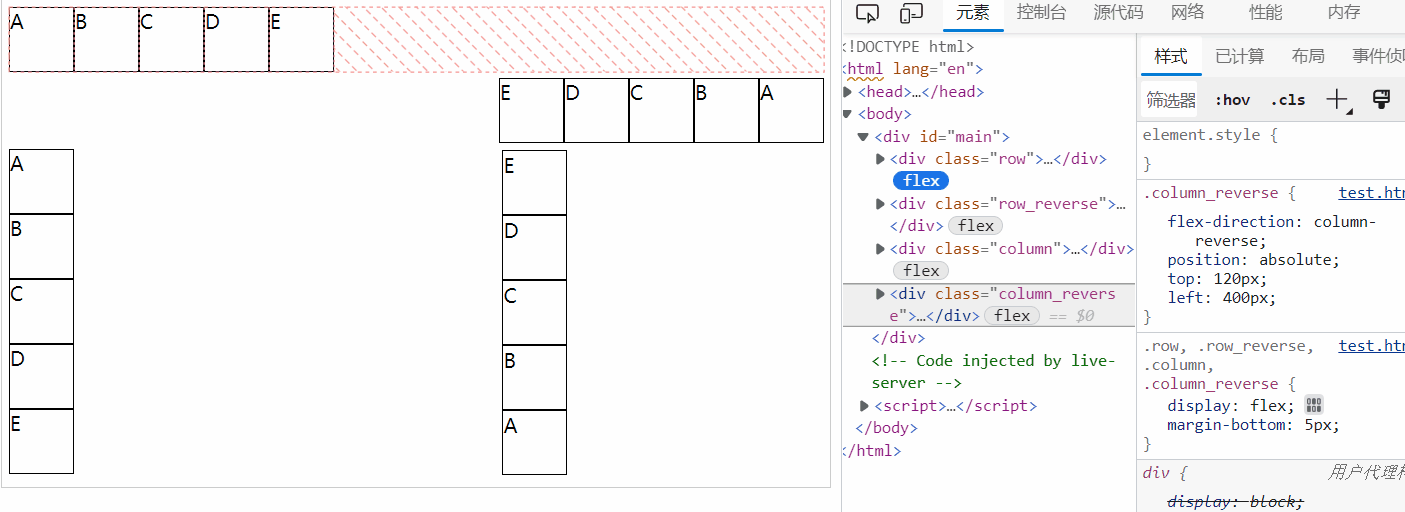Viewport: 1405px width, 512px height.
Task: Open the 性能 tab
Action: (1266, 13)
